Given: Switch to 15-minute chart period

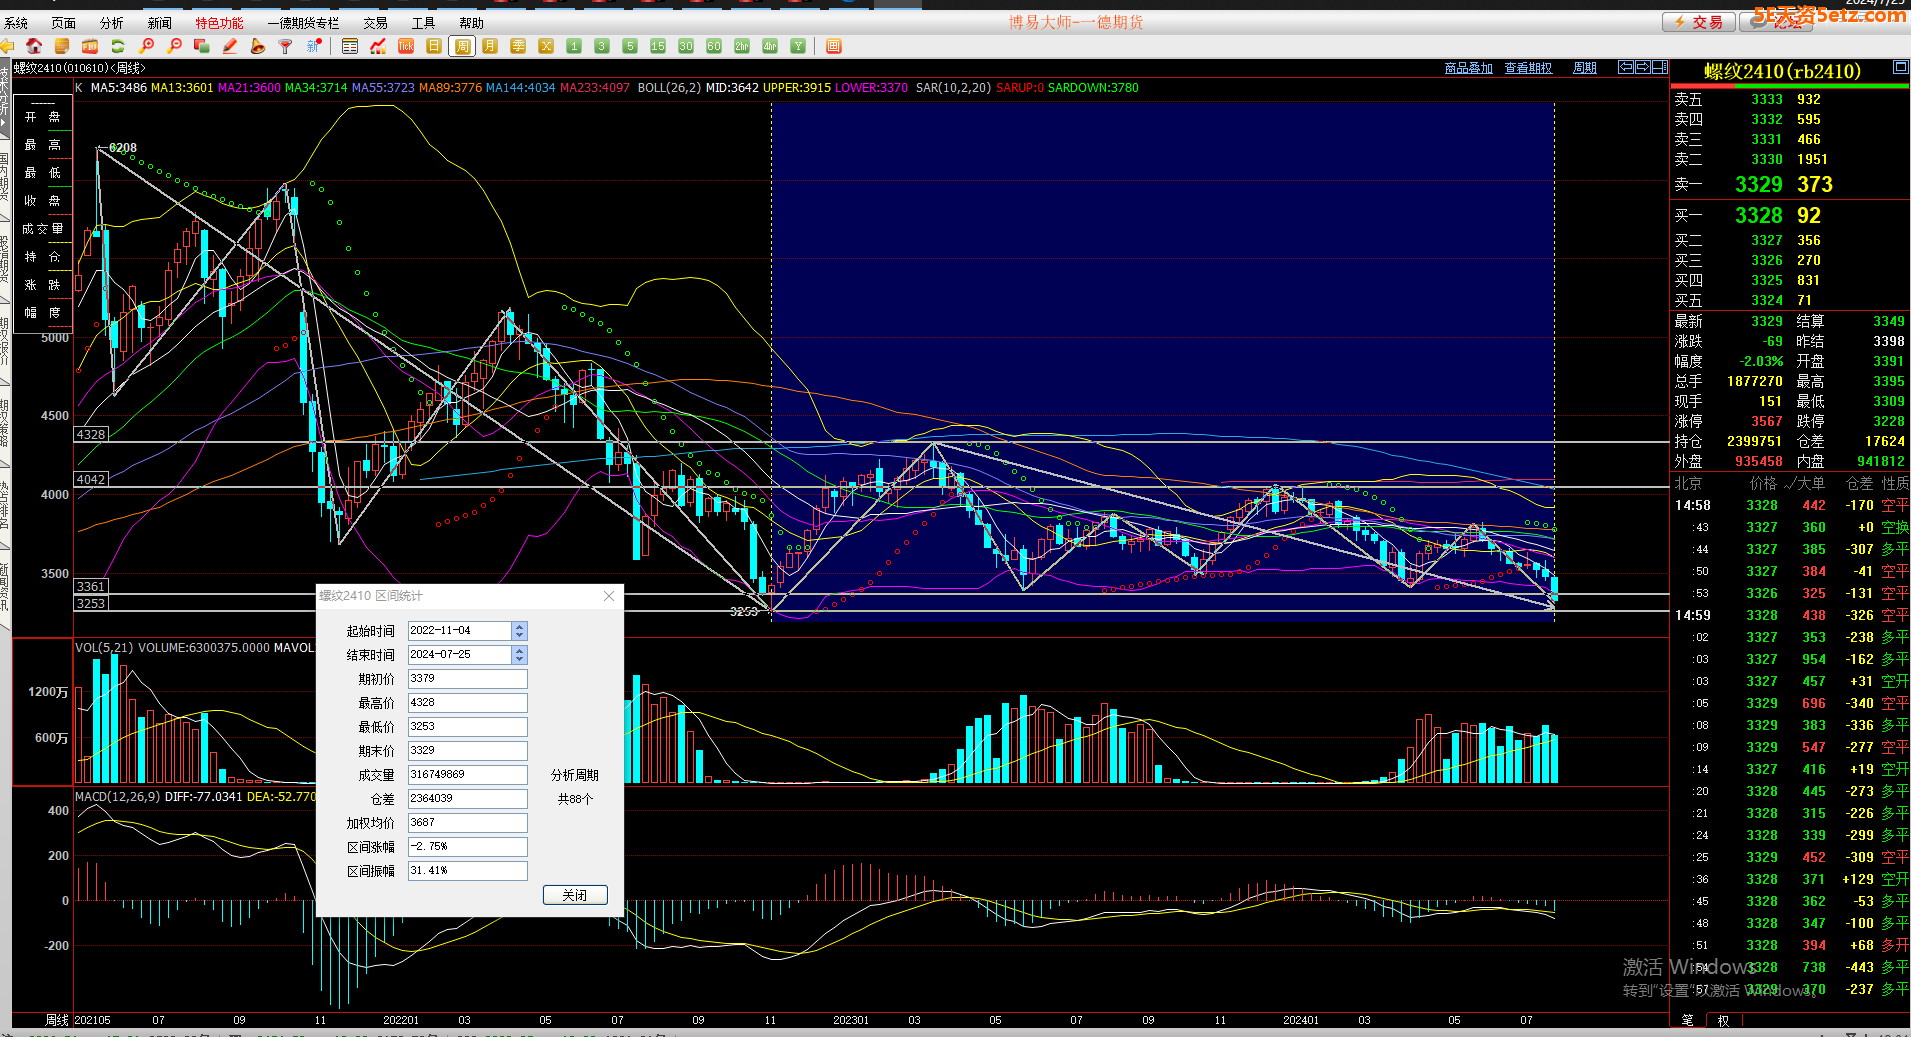Looking at the screenshot, I should coord(657,46).
